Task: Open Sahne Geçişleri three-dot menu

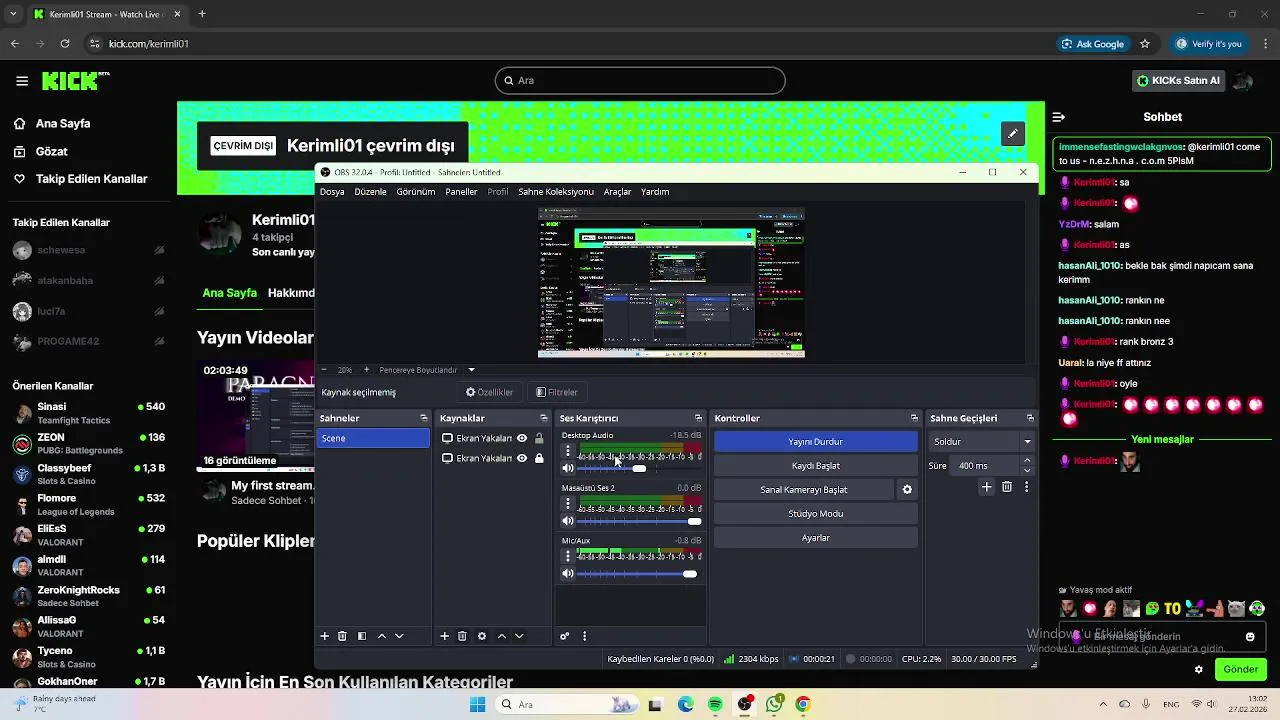Action: (1026, 487)
